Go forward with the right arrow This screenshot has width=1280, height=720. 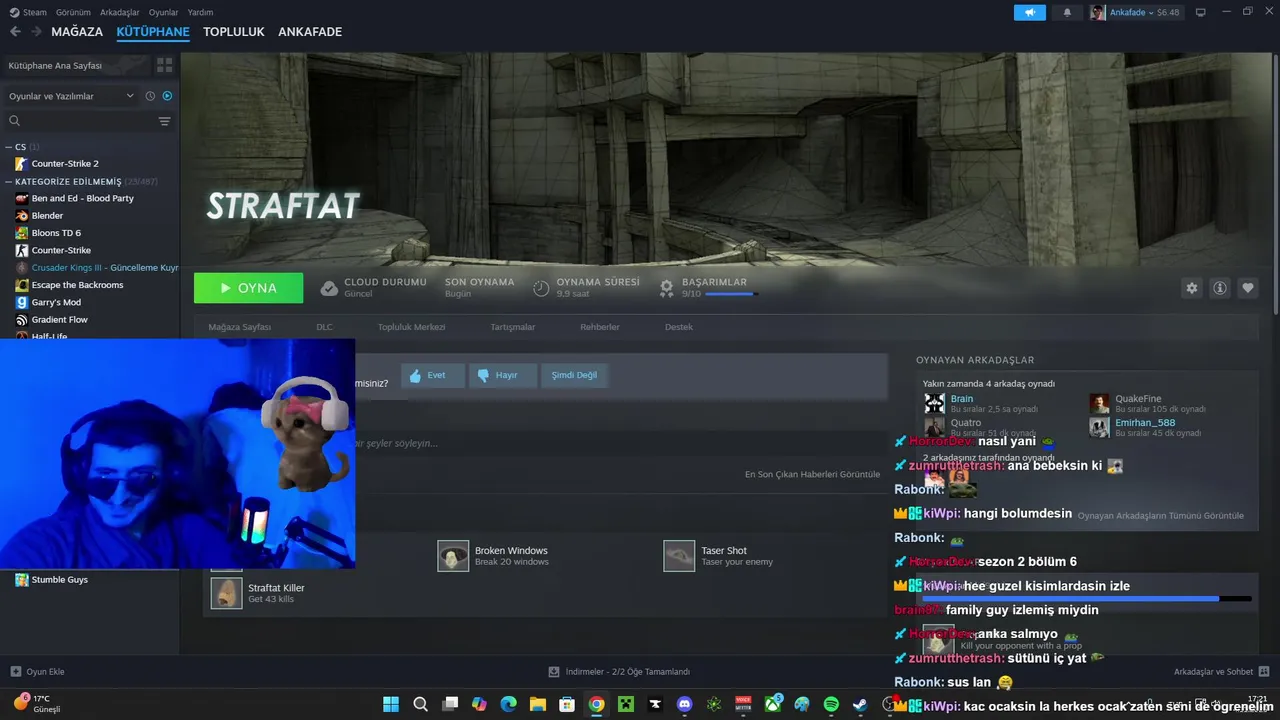[x=36, y=32]
